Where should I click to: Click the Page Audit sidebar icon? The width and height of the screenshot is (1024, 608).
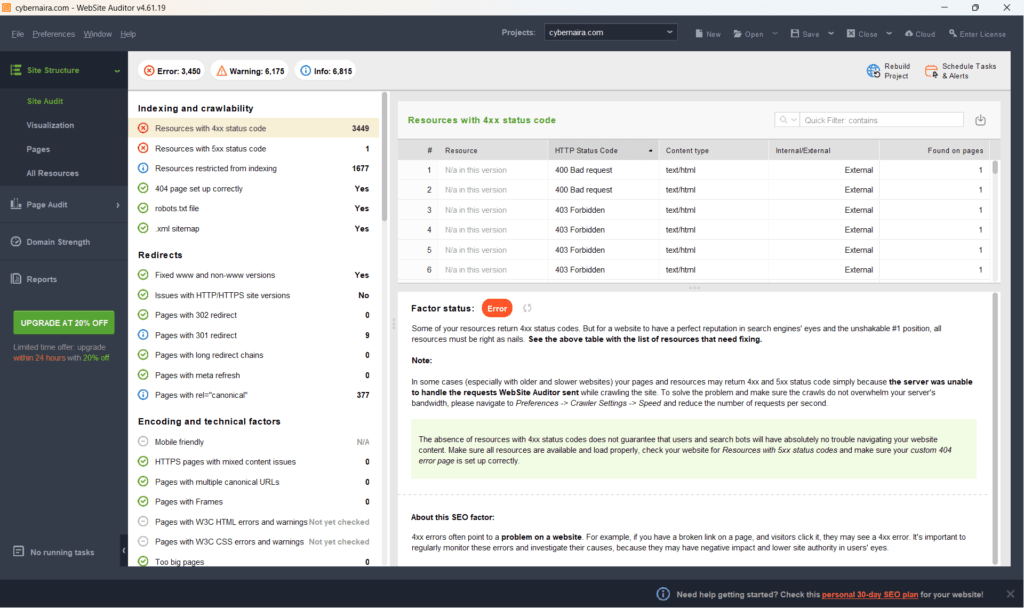pyautogui.click(x=16, y=204)
